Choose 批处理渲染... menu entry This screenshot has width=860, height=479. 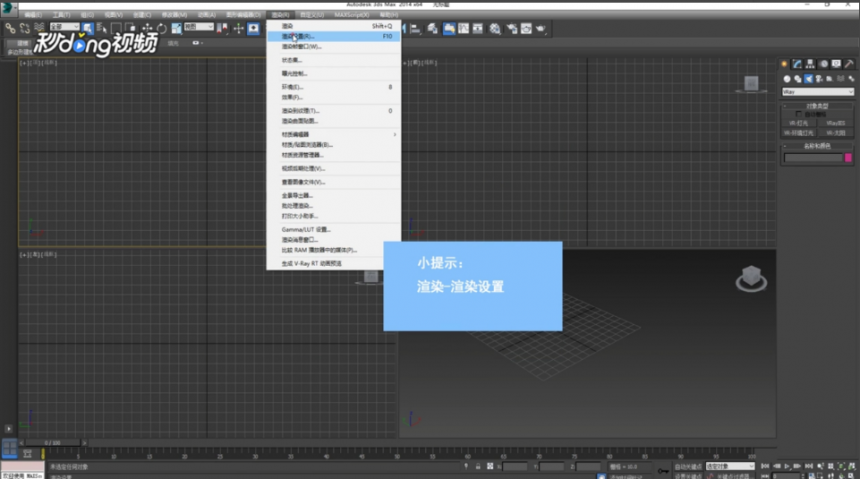[x=333, y=206]
